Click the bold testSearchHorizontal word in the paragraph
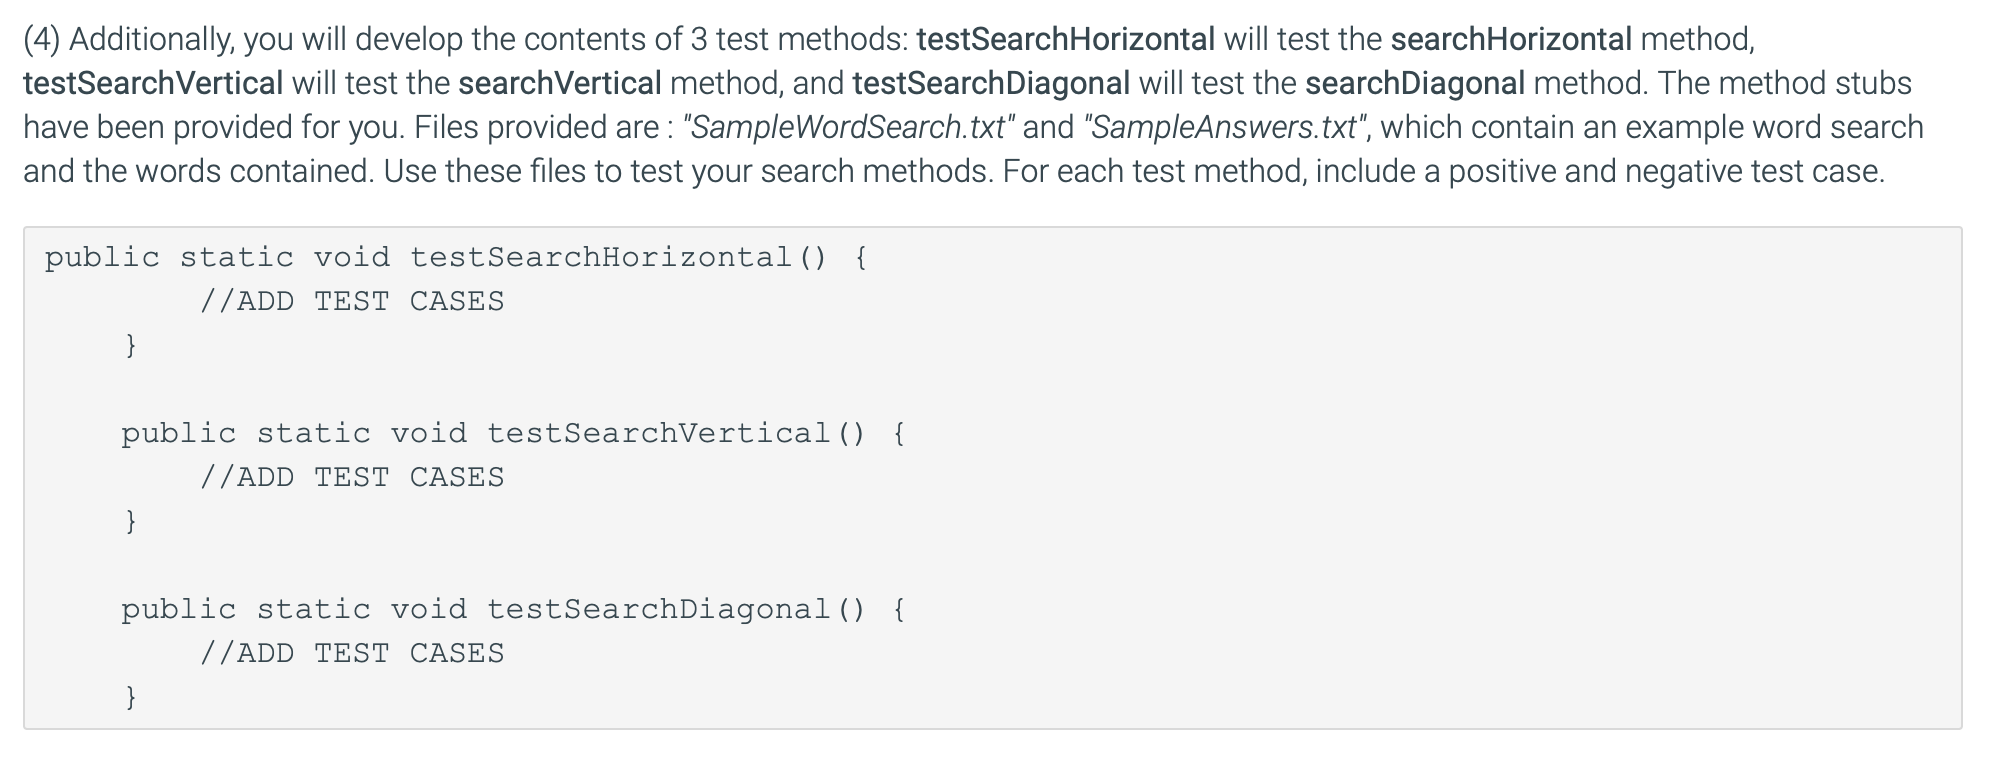Viewport: 2000px width, 760px height. click(1065, 39)
